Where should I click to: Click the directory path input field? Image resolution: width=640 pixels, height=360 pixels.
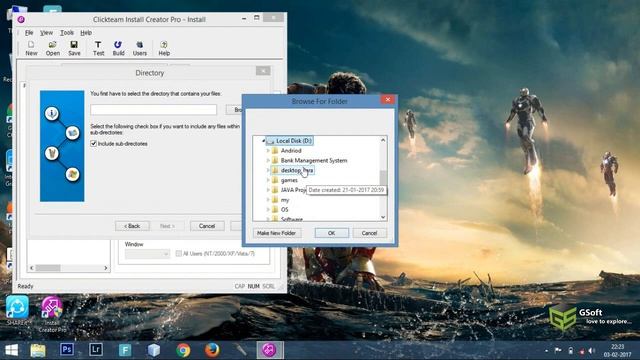point(153,109)
